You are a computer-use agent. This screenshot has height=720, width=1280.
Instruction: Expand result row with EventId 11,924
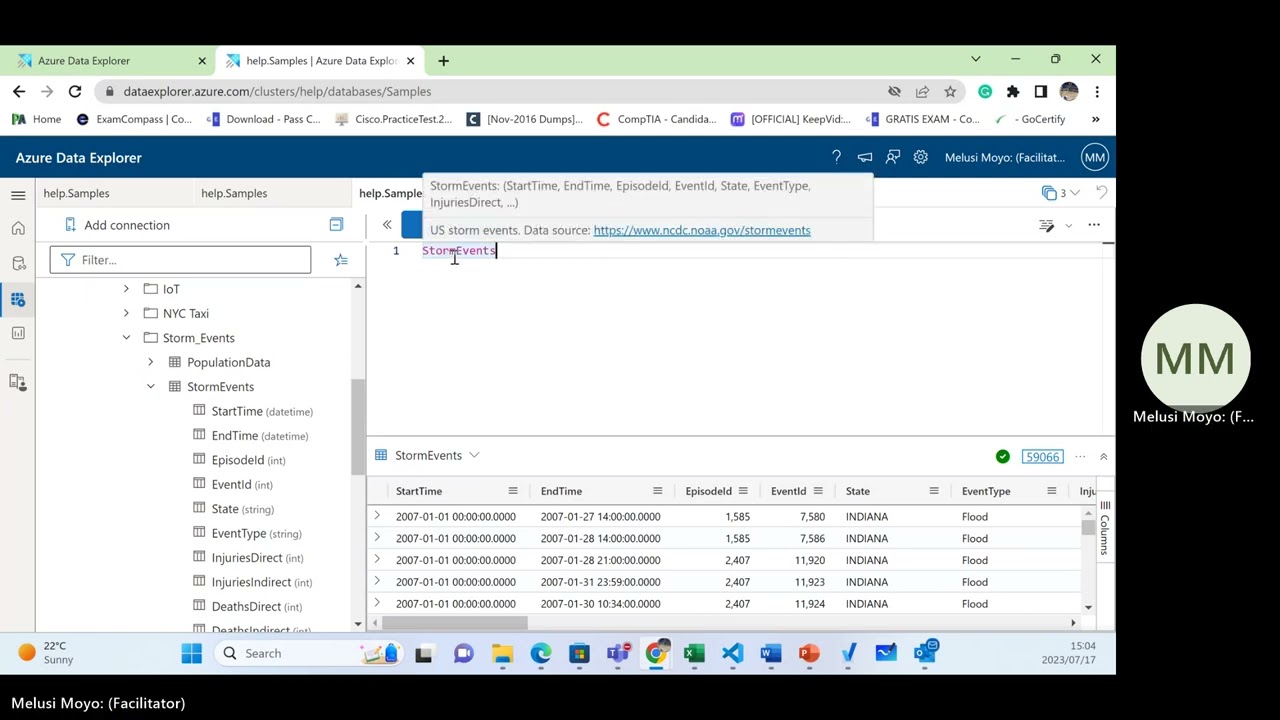point(377,604)
